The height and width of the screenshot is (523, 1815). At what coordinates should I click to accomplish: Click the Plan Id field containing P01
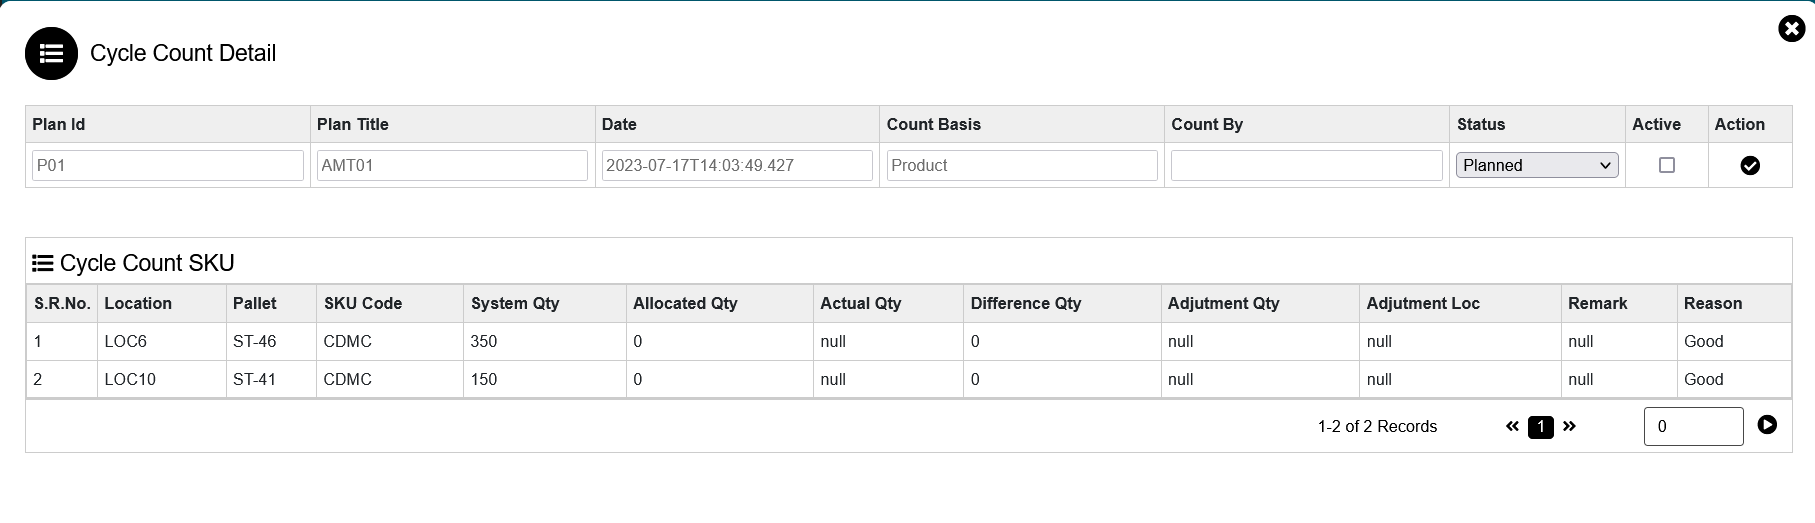tap(167, 165)
